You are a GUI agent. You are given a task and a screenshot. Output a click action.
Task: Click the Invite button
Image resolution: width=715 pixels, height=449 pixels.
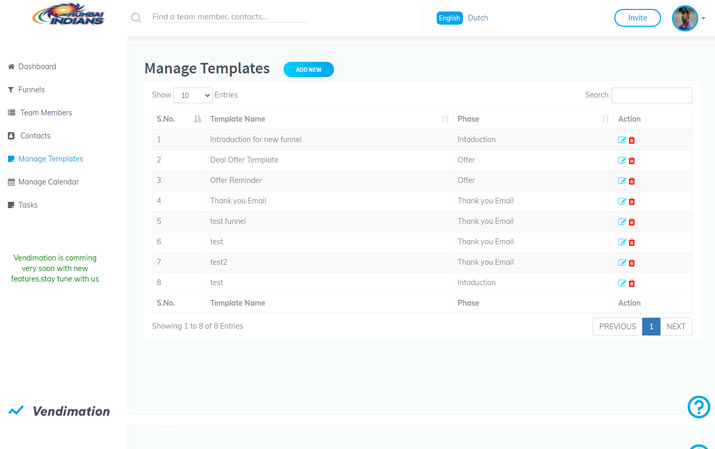point(637,18)
